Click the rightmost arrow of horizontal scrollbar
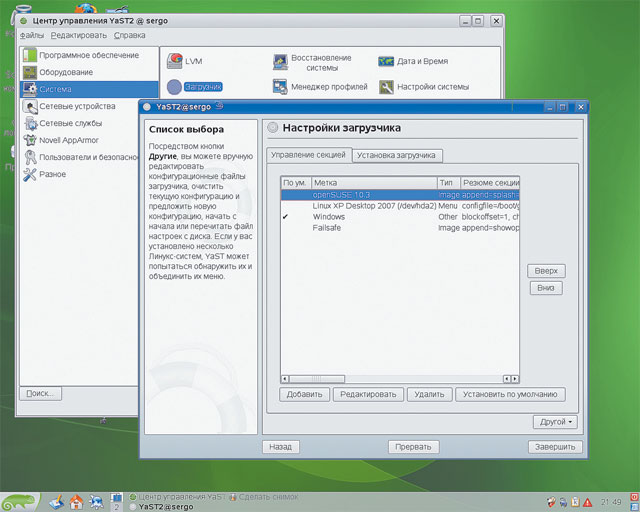The image size is (640, 512). [x=515, y=379]
